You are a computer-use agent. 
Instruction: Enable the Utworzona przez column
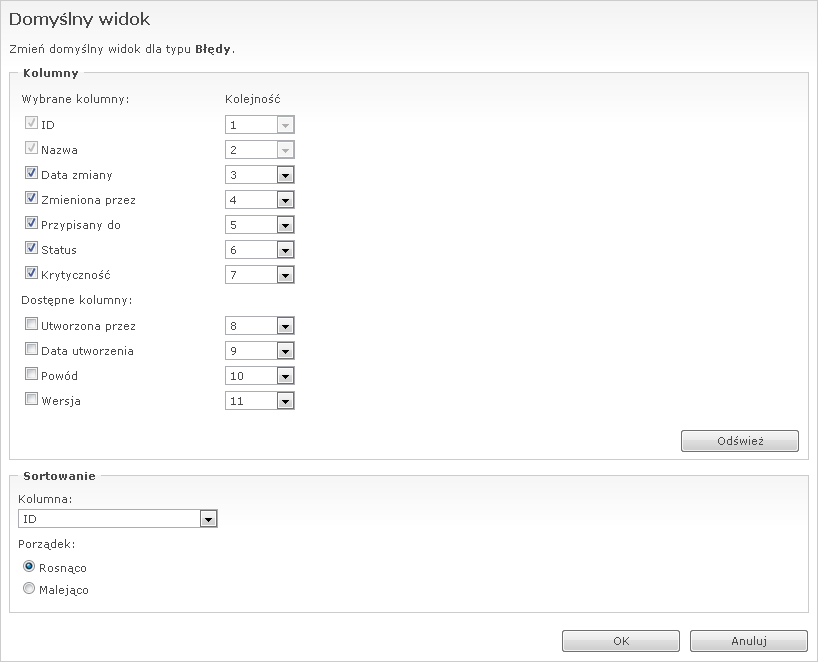pyautogui.click(x=31, y=324)
